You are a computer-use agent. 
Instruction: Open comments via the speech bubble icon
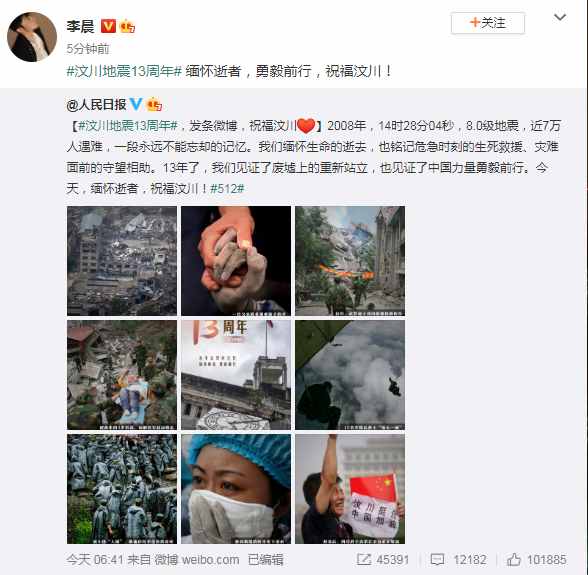point(437,559)
